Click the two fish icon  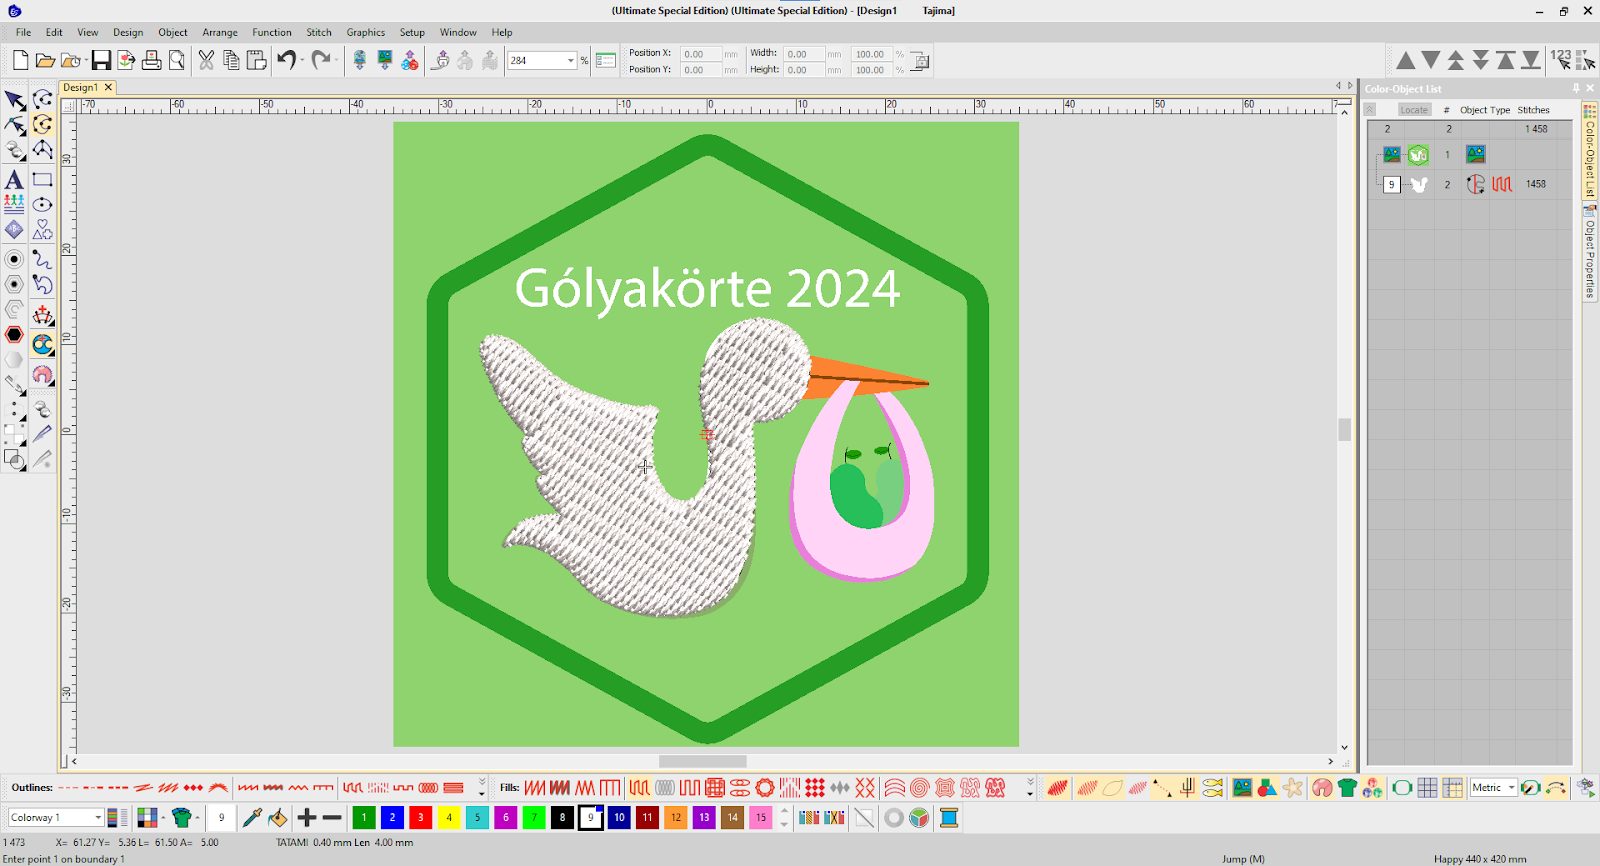coord(1213,788)
